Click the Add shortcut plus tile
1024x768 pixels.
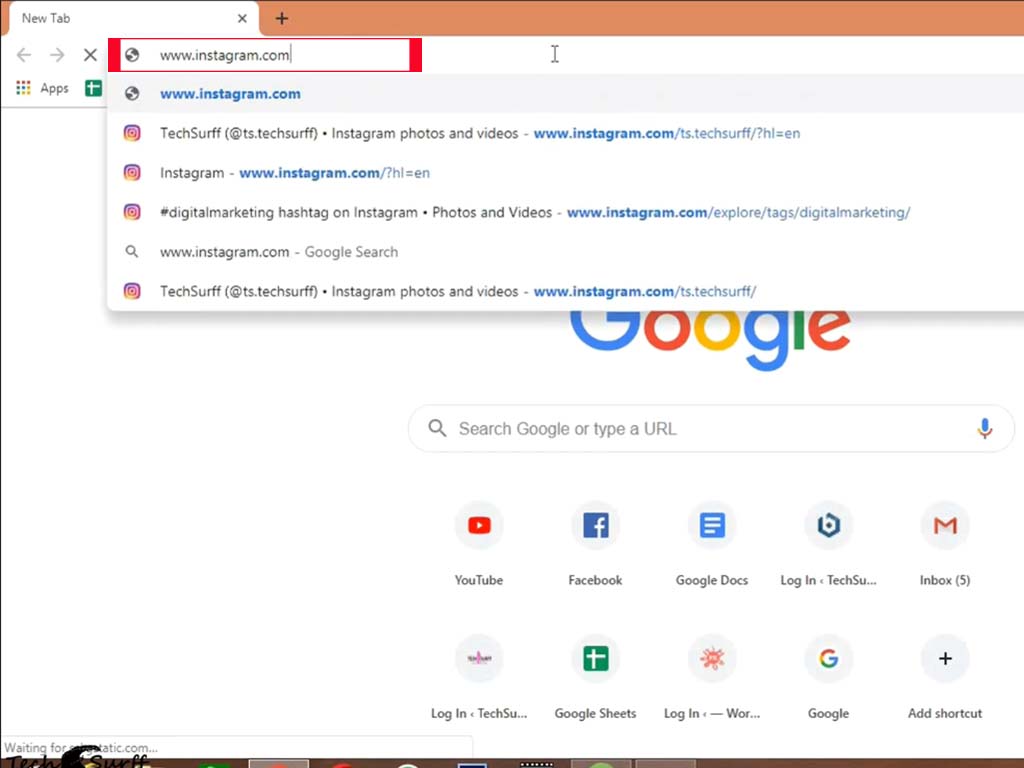(945, 677)
